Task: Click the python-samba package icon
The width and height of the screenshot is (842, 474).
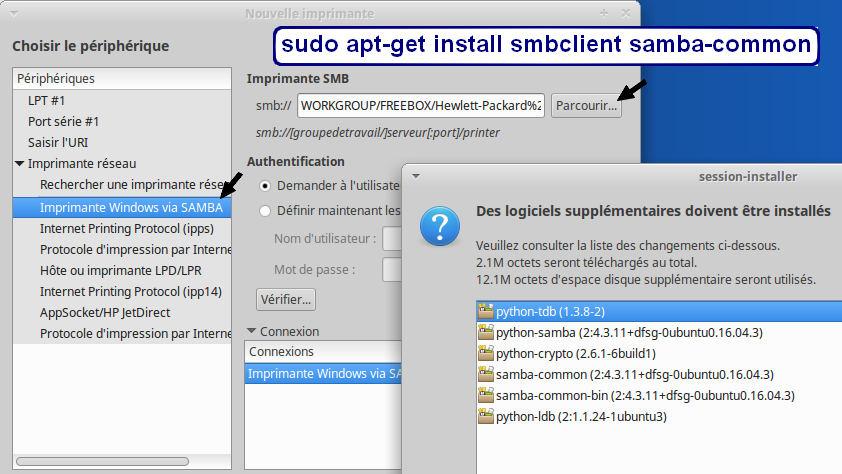Action: [x=487, y=333]
